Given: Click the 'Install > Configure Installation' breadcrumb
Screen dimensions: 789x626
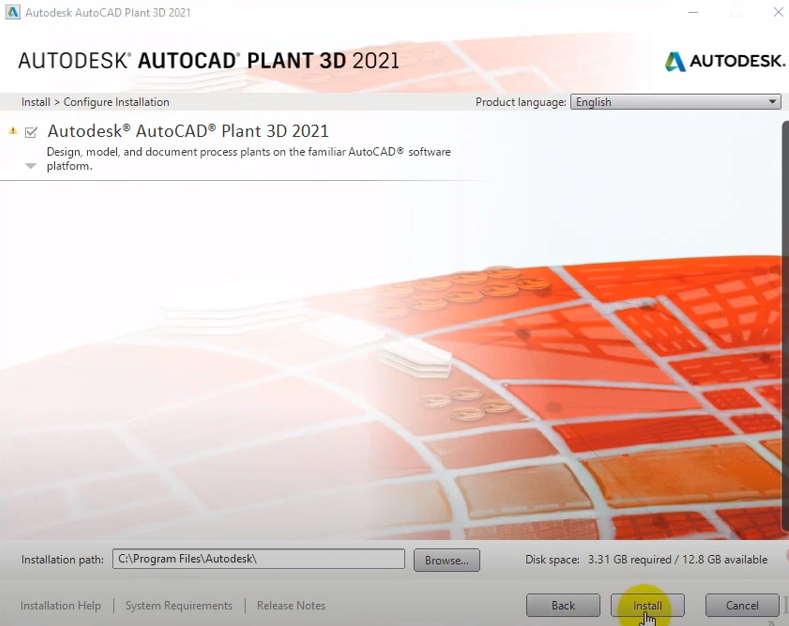Looking at the screenshot, I should [x=95, y=102].
